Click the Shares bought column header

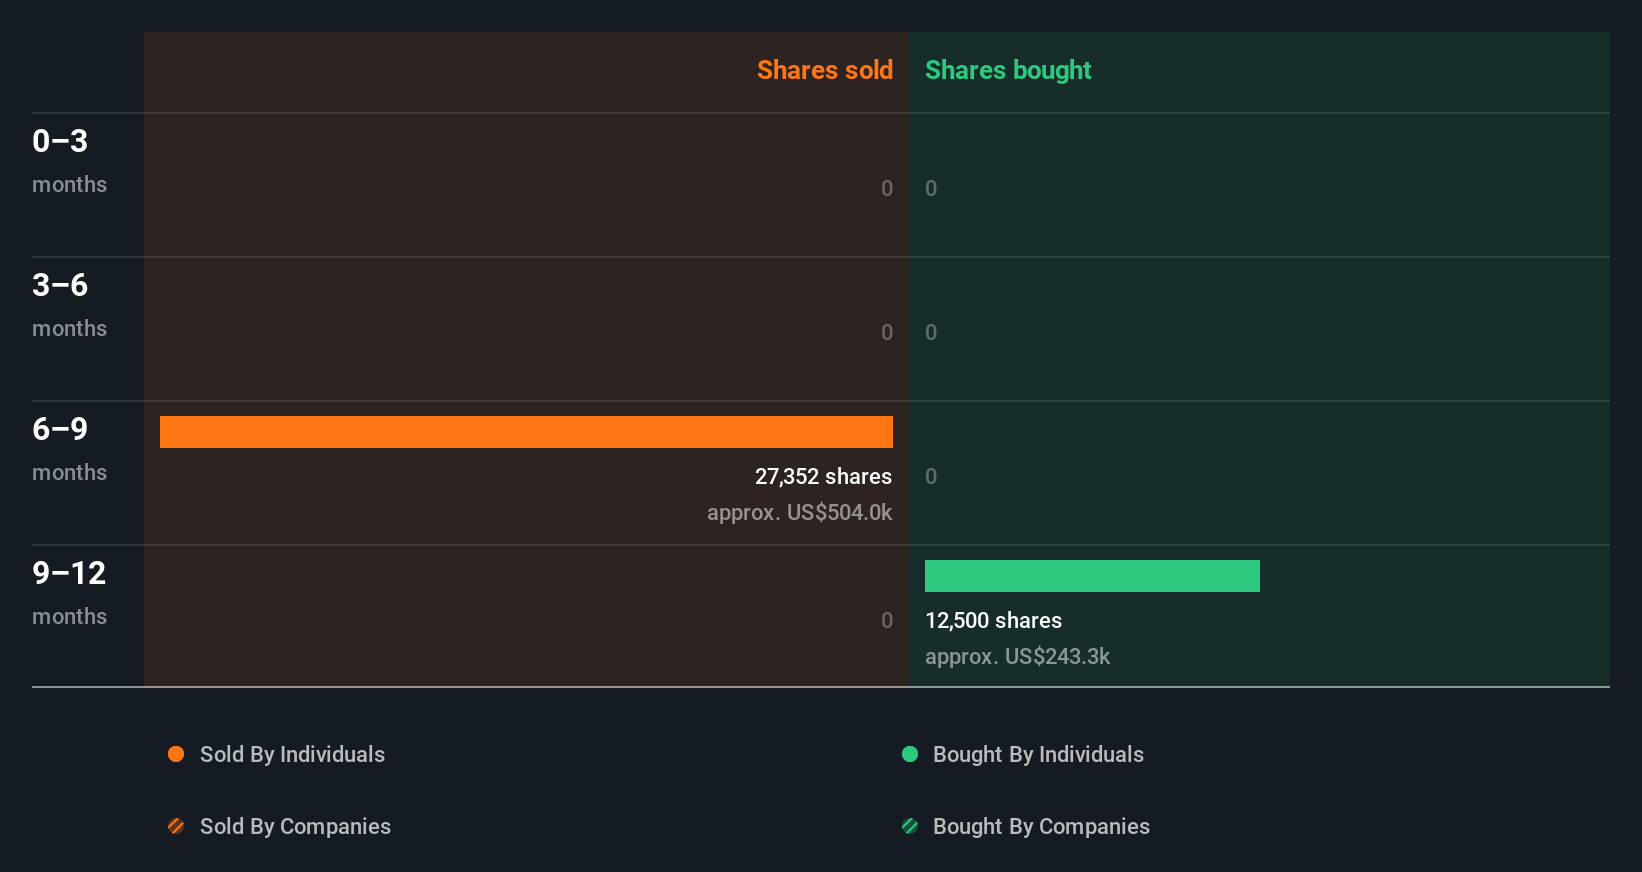[1008, 70]
